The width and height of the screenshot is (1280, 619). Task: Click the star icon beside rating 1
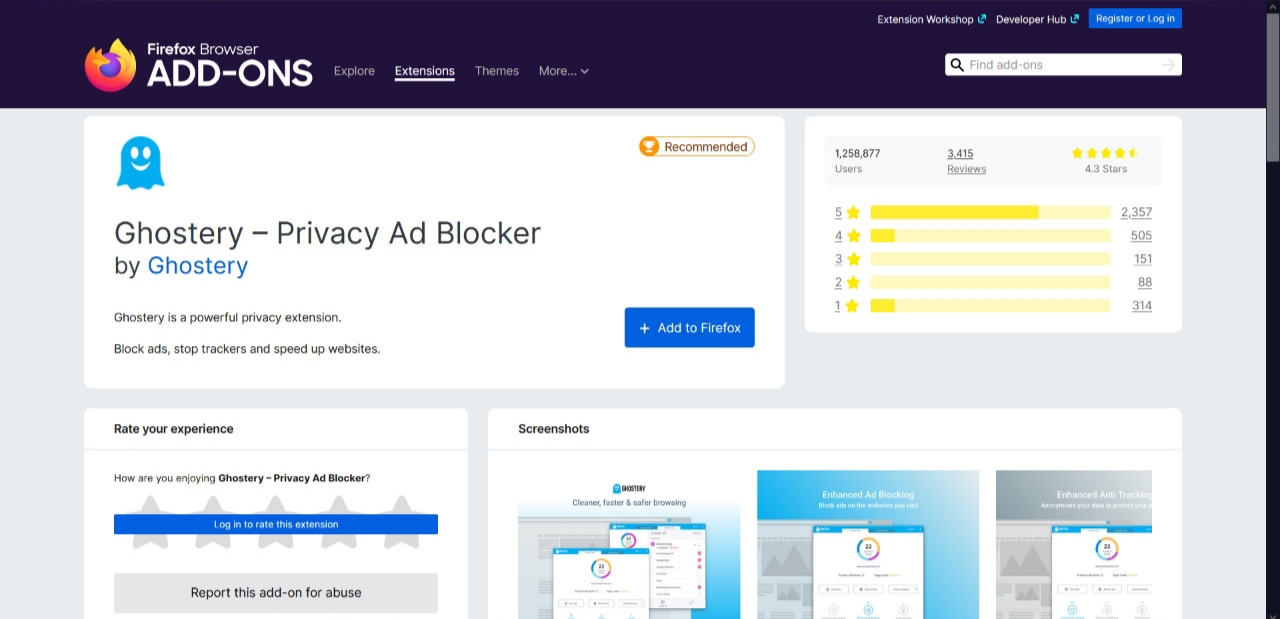tap(853, 306)
